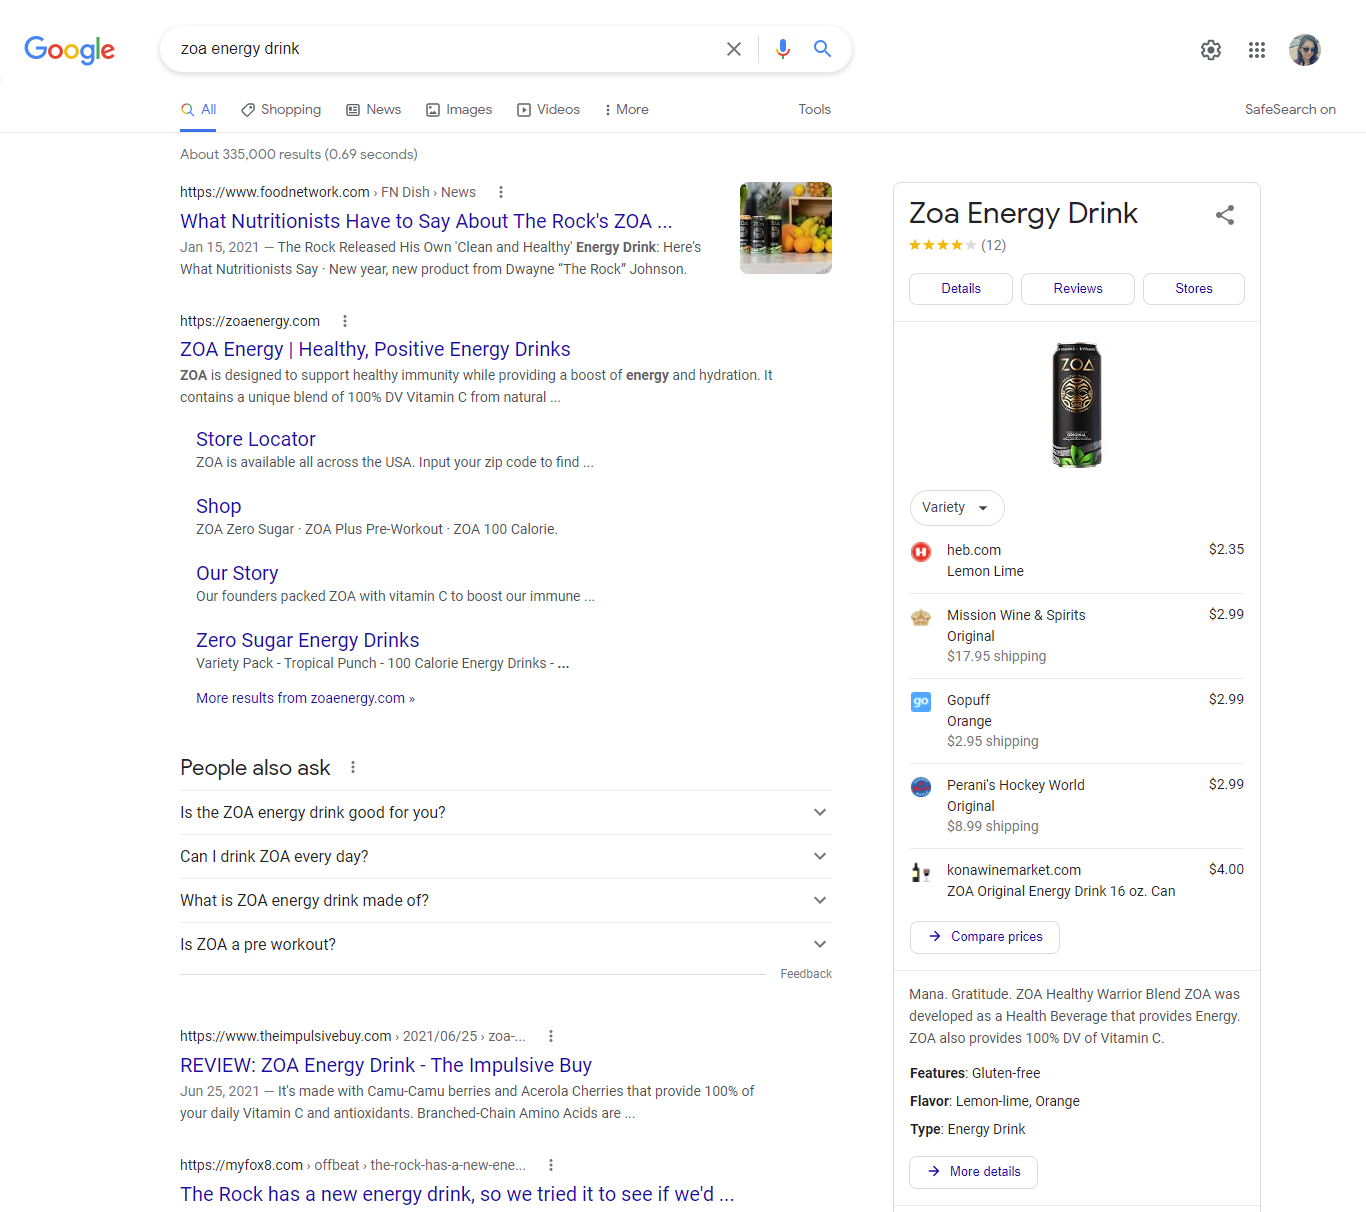Open options menu for the Food Network result
Screen dimensions: 1366x1212
point(501,192)
